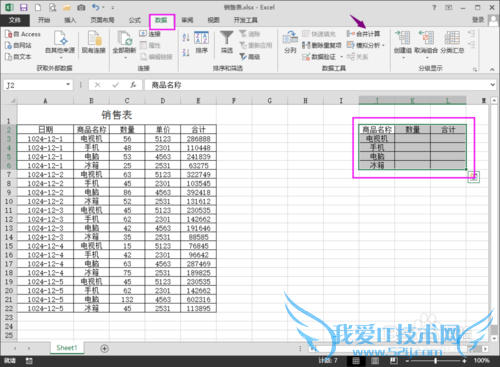Select the Sheet1 worksheet tab
The image size is (500, 367).
[x=67, y=348]
